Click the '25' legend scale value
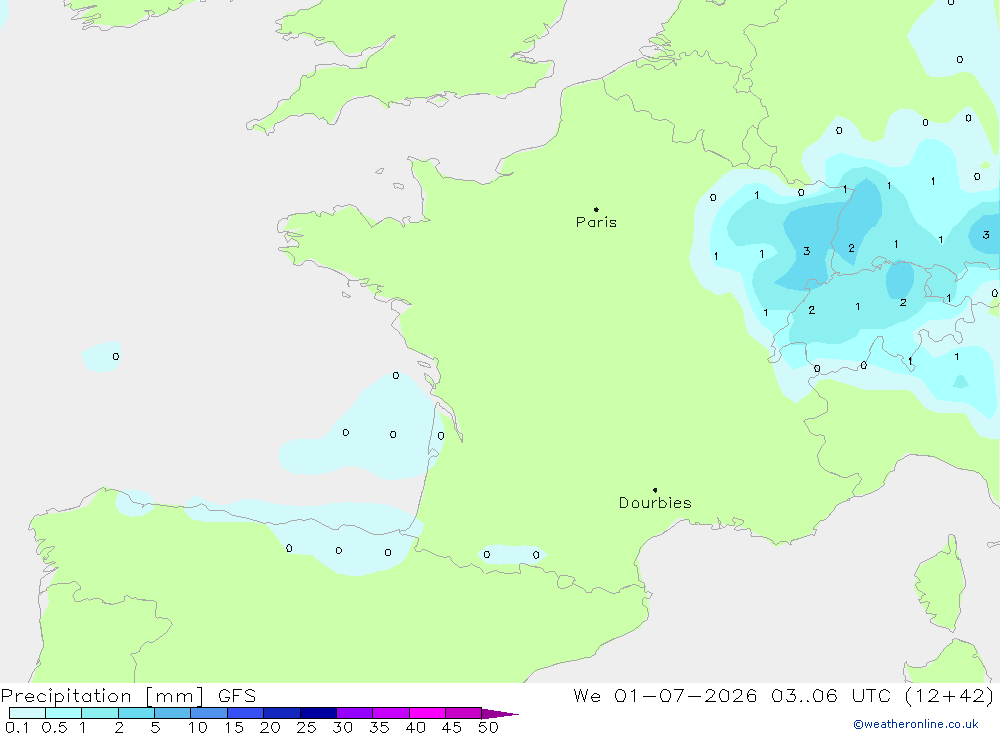The width and height of the screenshot is (1000, 733). [307, 727]
